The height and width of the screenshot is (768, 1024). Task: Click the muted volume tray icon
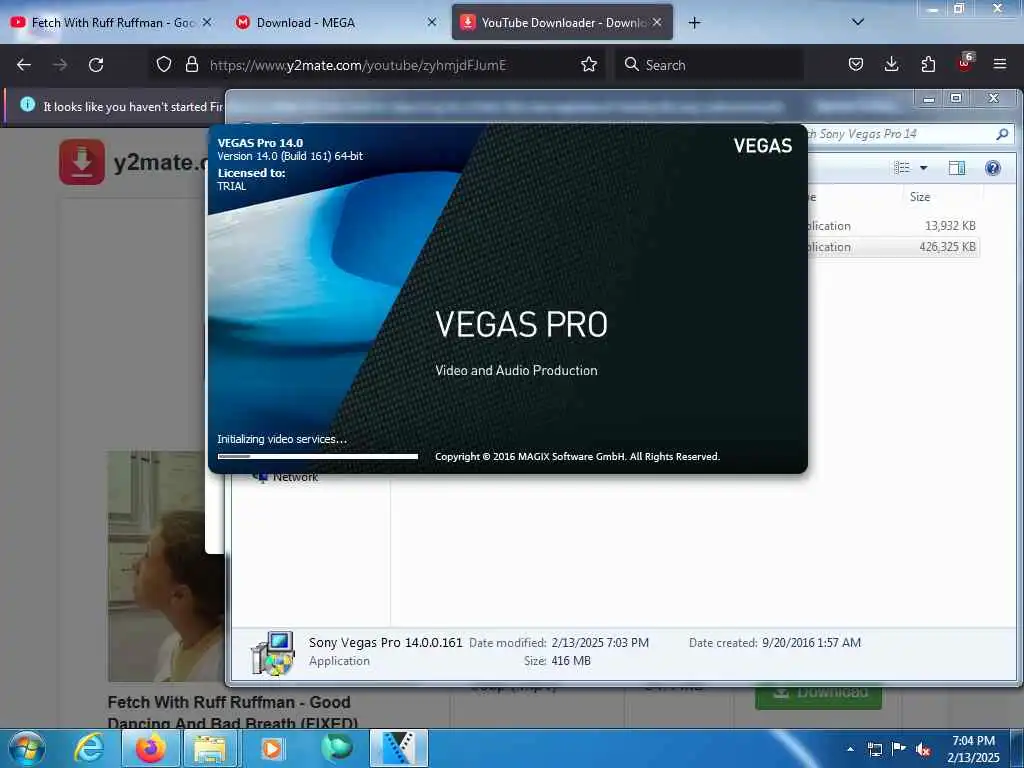[923, 749]
